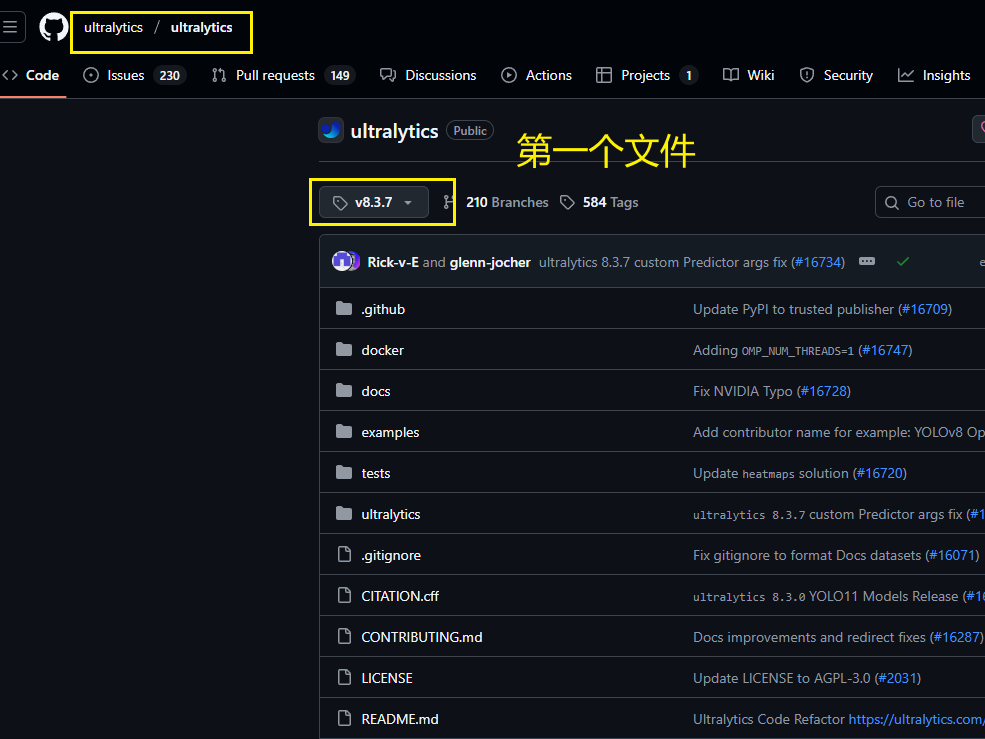Open the README.md file
The image size is (985, 739).
click(x=400, y=719)
